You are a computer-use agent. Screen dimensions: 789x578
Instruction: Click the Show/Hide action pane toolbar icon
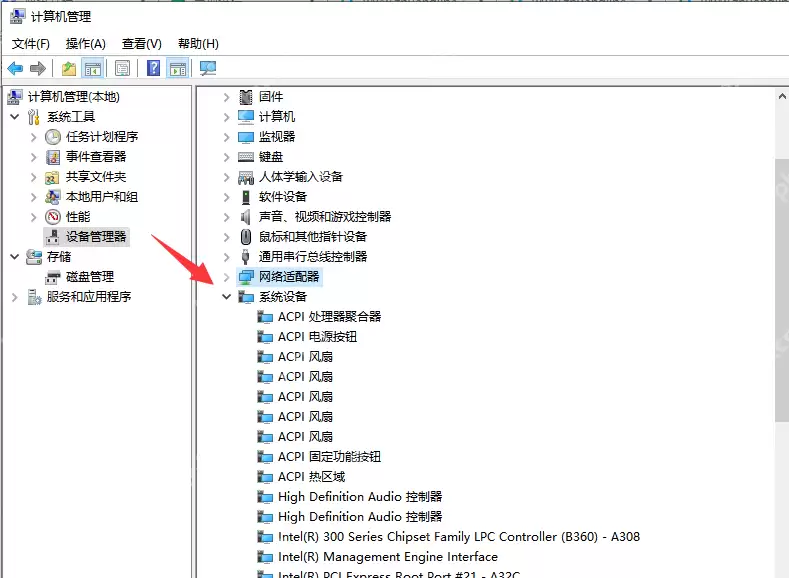point(178,68)
